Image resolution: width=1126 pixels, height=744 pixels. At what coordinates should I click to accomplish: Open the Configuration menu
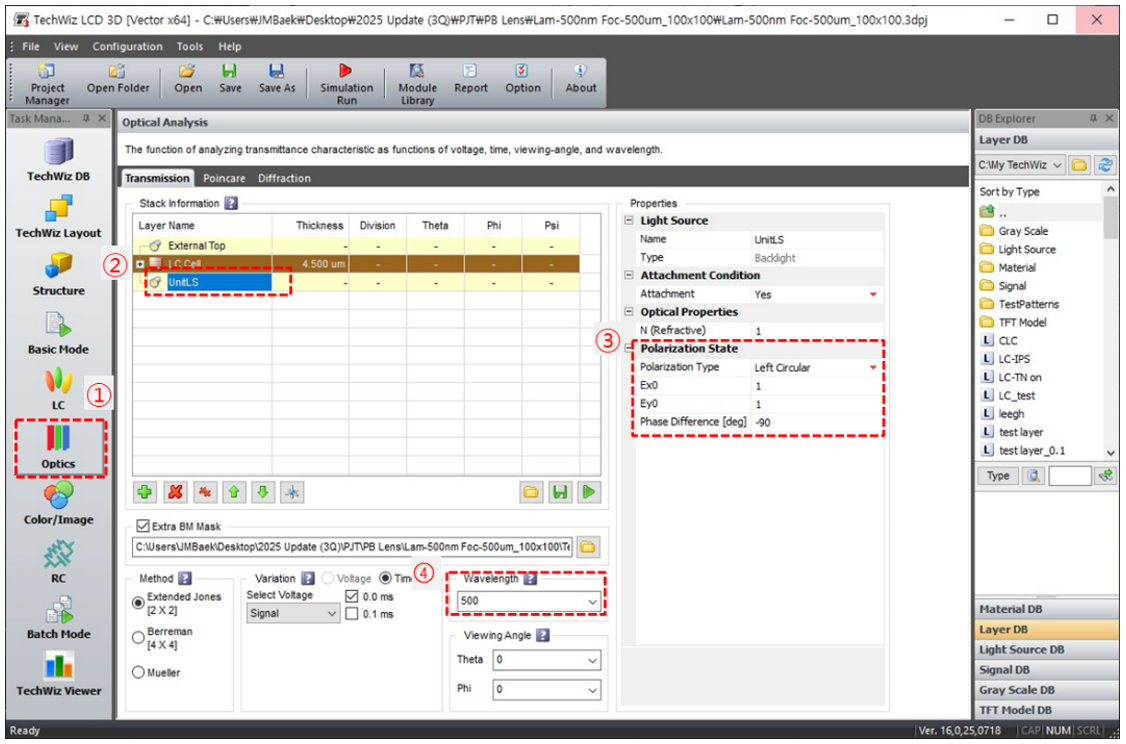click(127, 46)
